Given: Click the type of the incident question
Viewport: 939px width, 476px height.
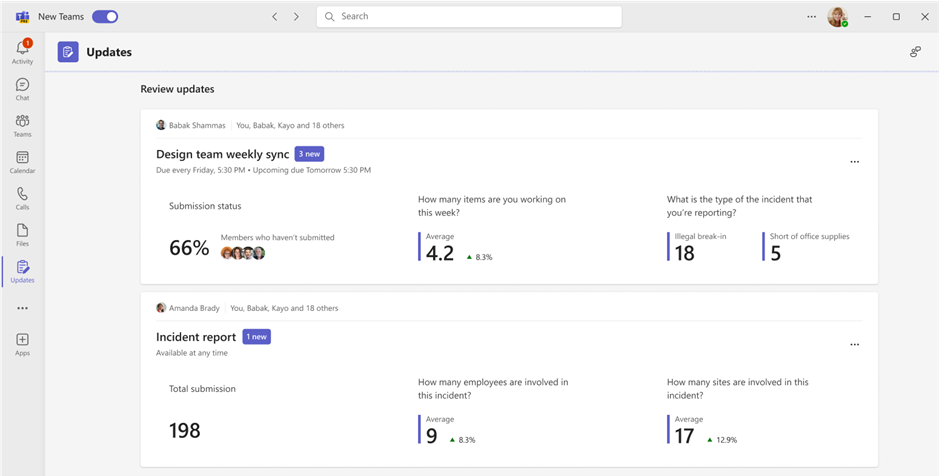Looking at the screenshot, I should 740,206.
